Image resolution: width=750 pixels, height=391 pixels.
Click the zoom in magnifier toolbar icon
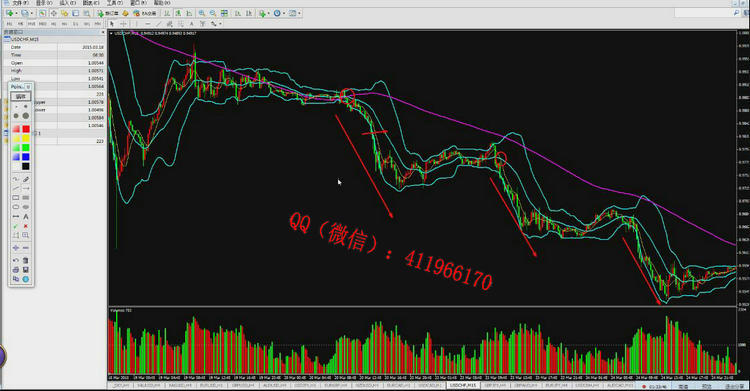[202, 13]
